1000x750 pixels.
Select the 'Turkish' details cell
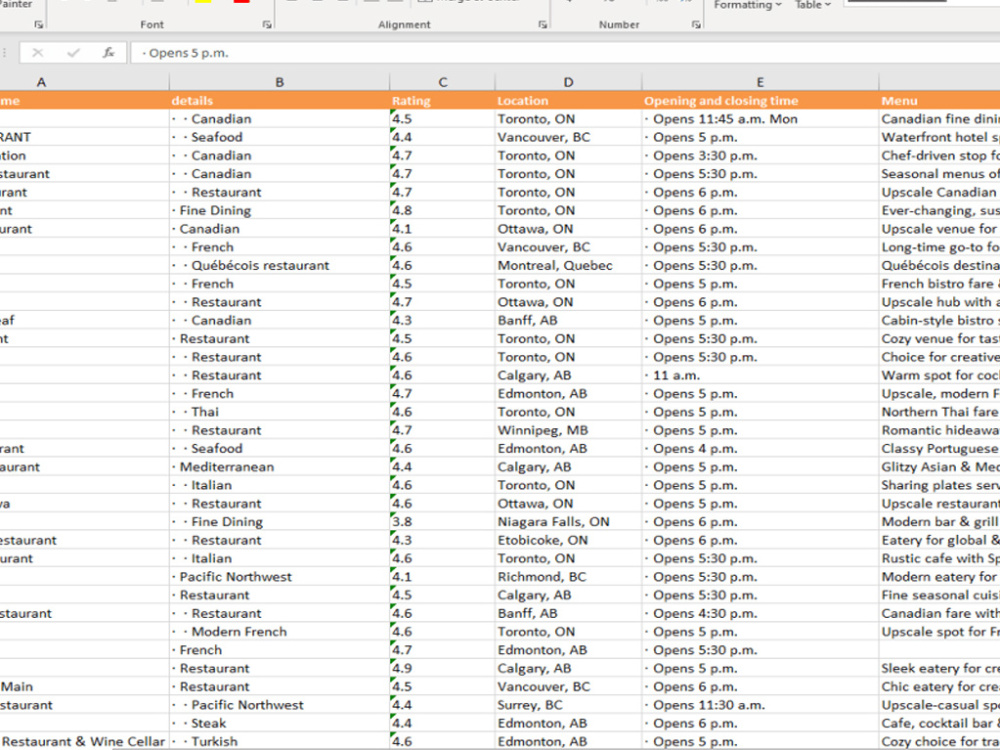tap(279, 742)
